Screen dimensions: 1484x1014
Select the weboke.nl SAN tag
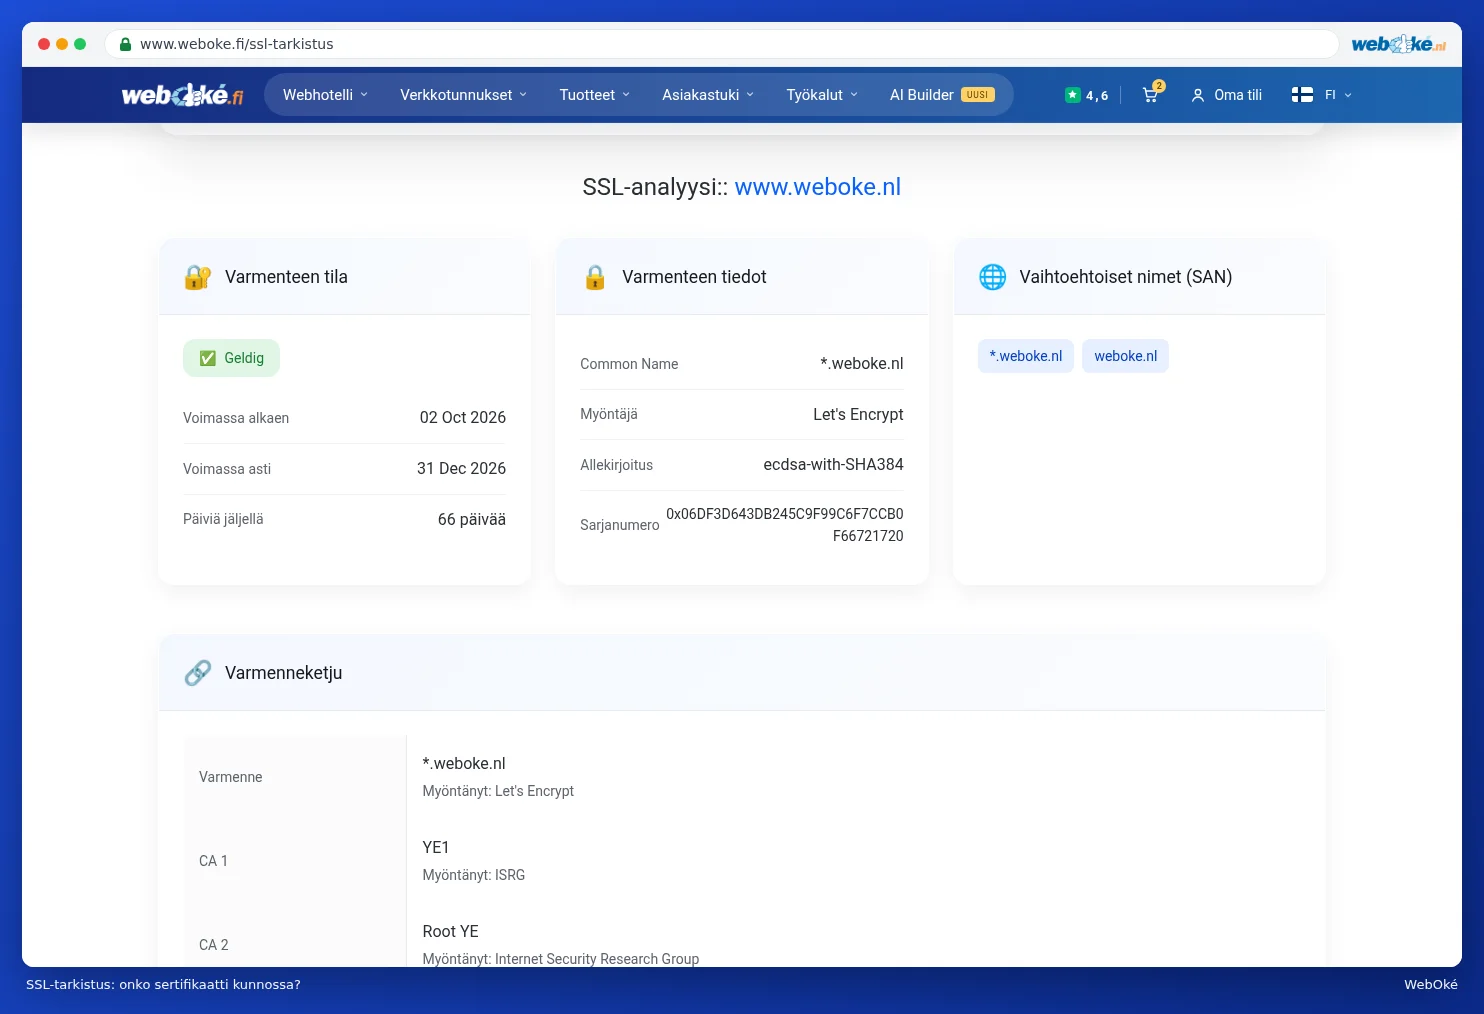[x=1125, y=356]
